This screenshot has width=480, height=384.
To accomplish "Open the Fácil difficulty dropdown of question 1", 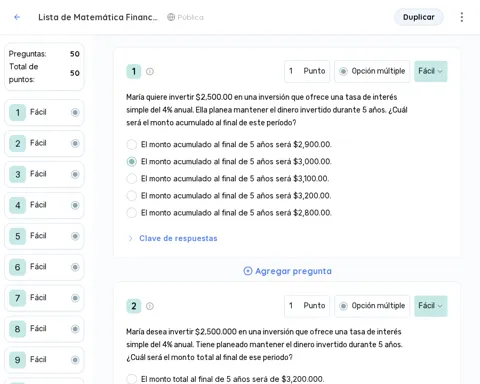I will coord(431,71).
